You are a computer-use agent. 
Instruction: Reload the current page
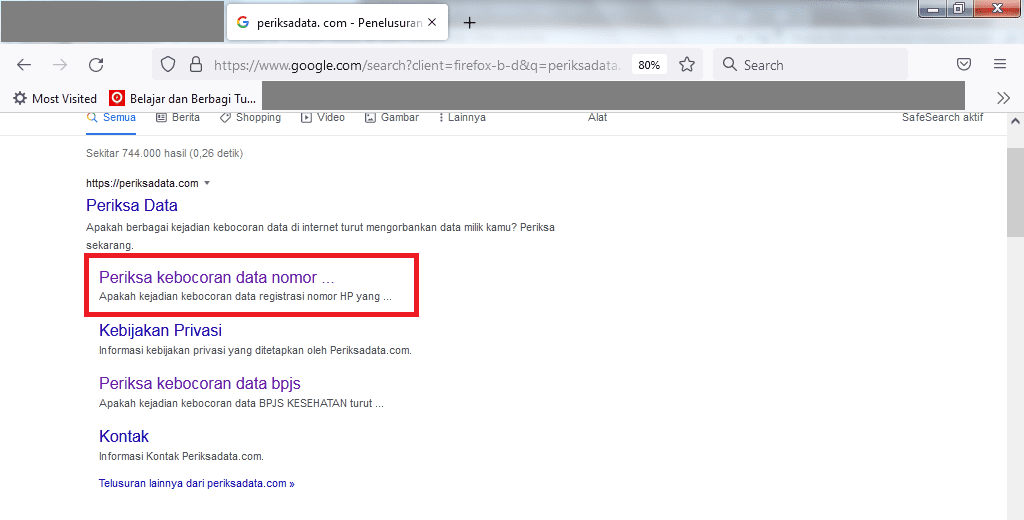point(97,65)
